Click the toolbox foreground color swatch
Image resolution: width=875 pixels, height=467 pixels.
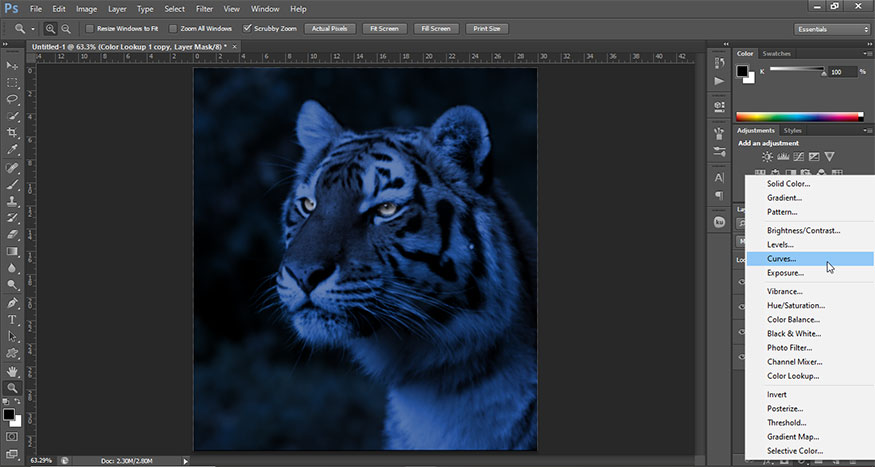click(8, 415)
